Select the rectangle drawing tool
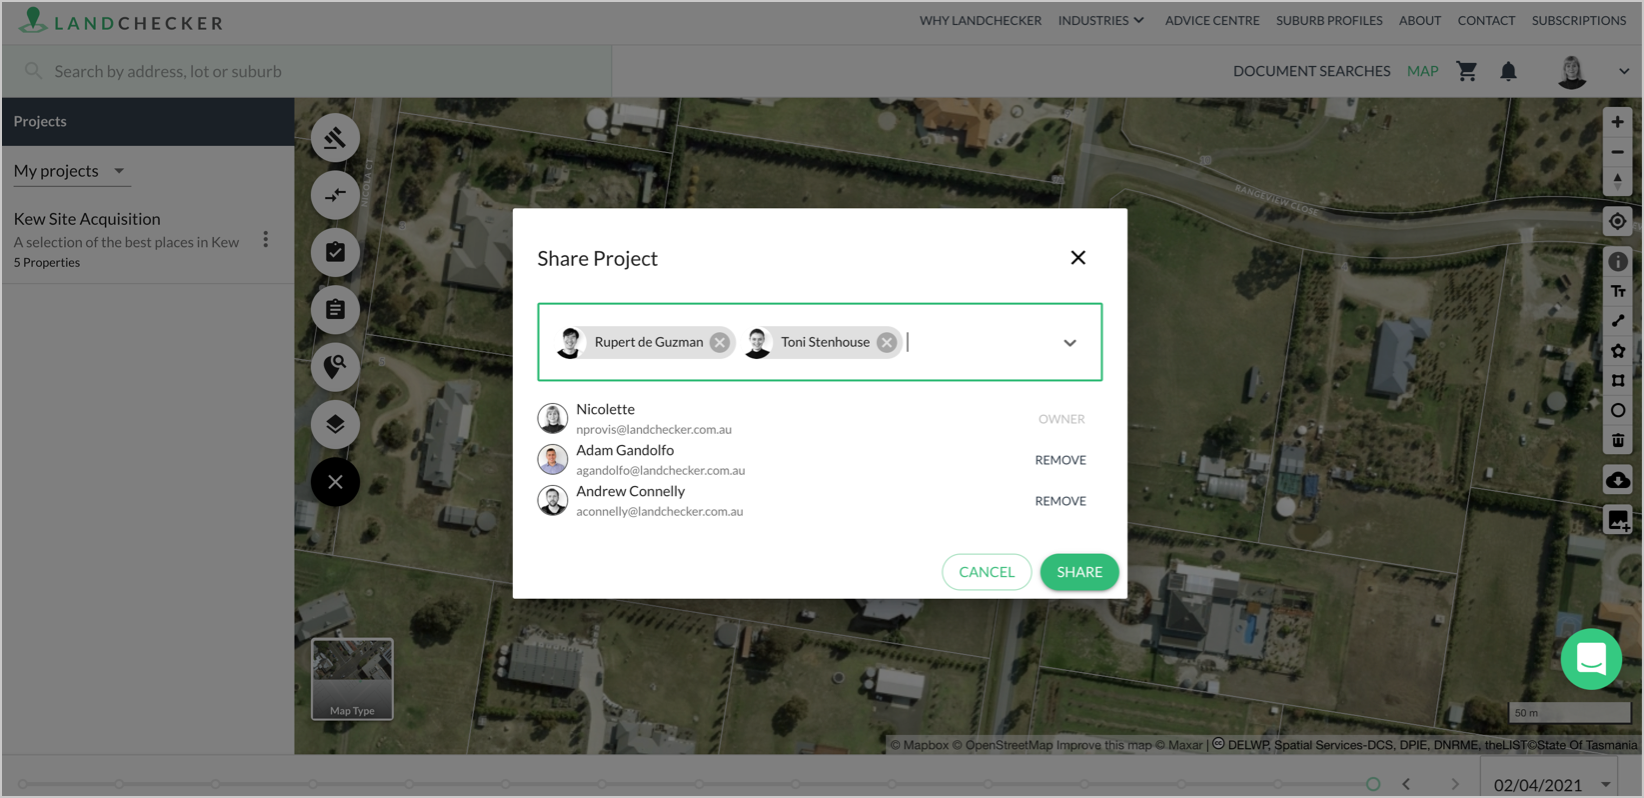 pyautogui.click(x=1617, y=381)
